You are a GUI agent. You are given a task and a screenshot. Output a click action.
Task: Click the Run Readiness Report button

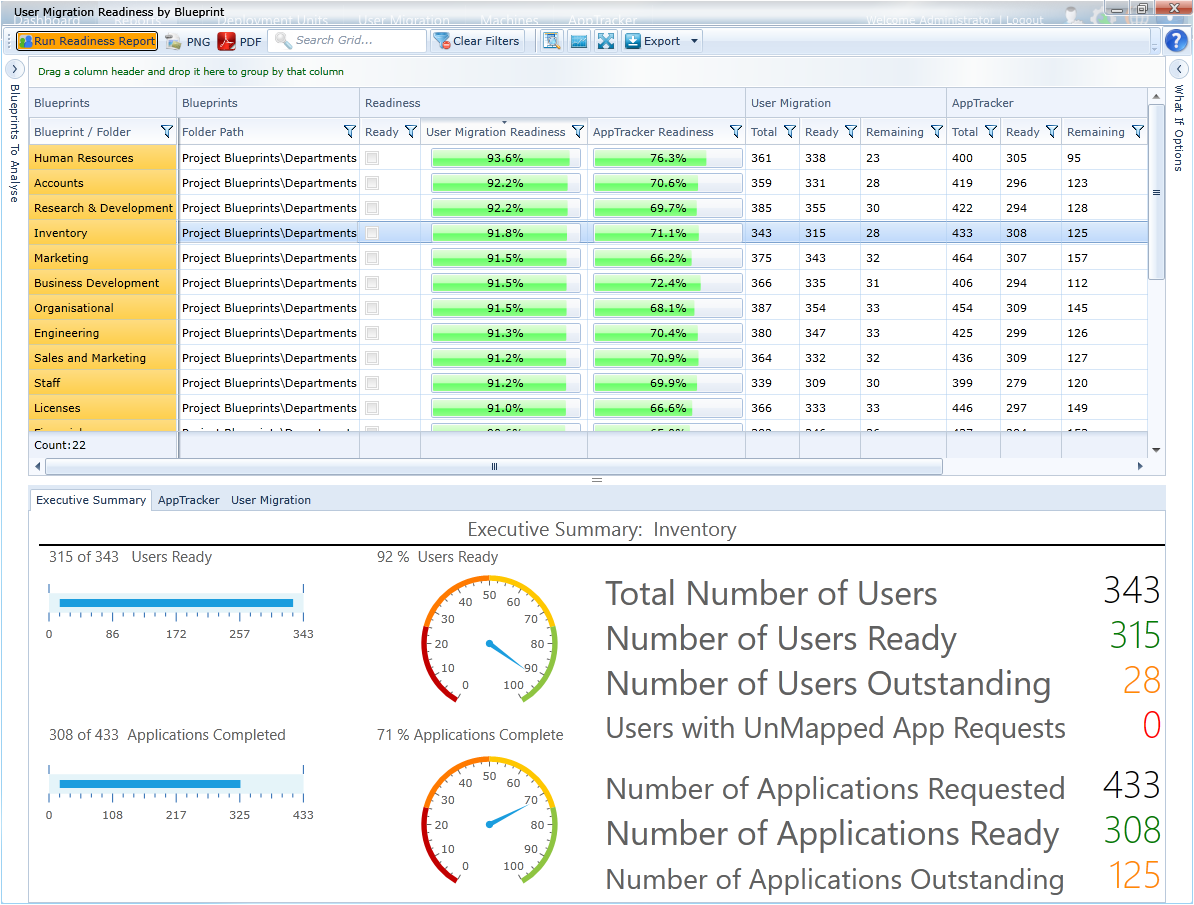[x=87, y=41]
